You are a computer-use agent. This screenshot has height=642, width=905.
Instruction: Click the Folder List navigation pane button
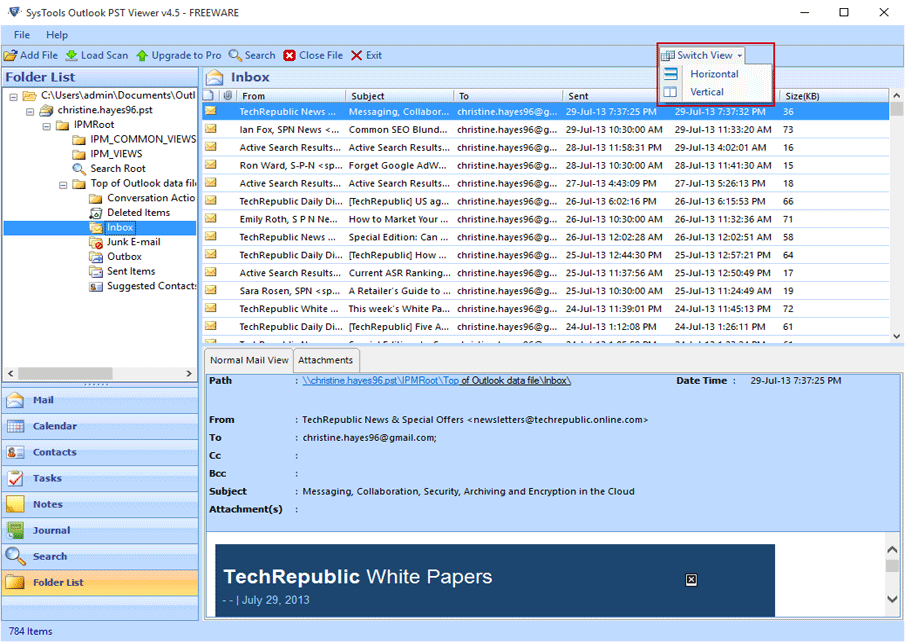100,583
